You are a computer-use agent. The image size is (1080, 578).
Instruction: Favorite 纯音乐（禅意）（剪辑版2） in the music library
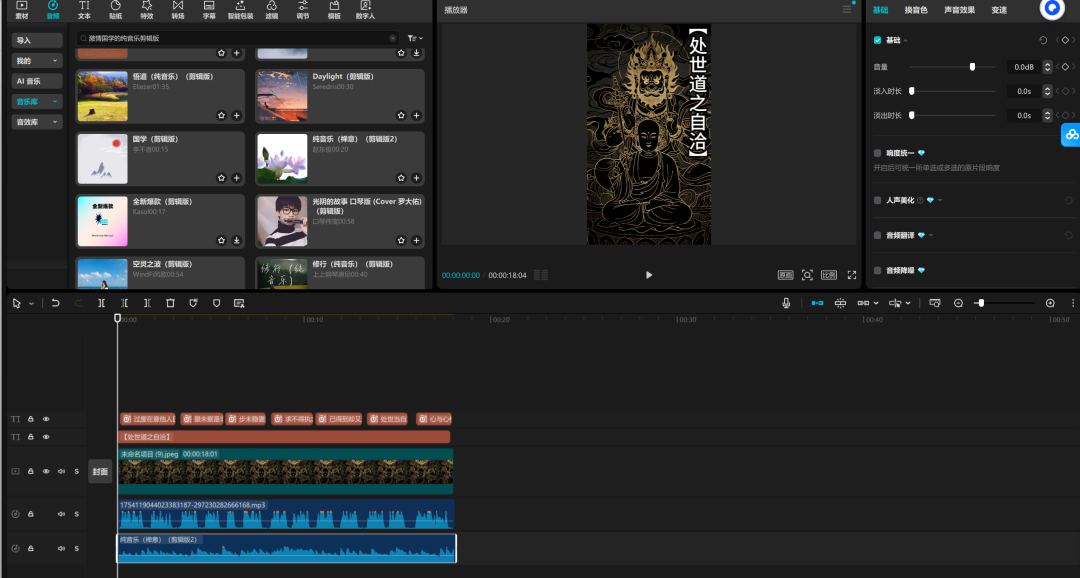pyautogui.click(x=401, y=178)
